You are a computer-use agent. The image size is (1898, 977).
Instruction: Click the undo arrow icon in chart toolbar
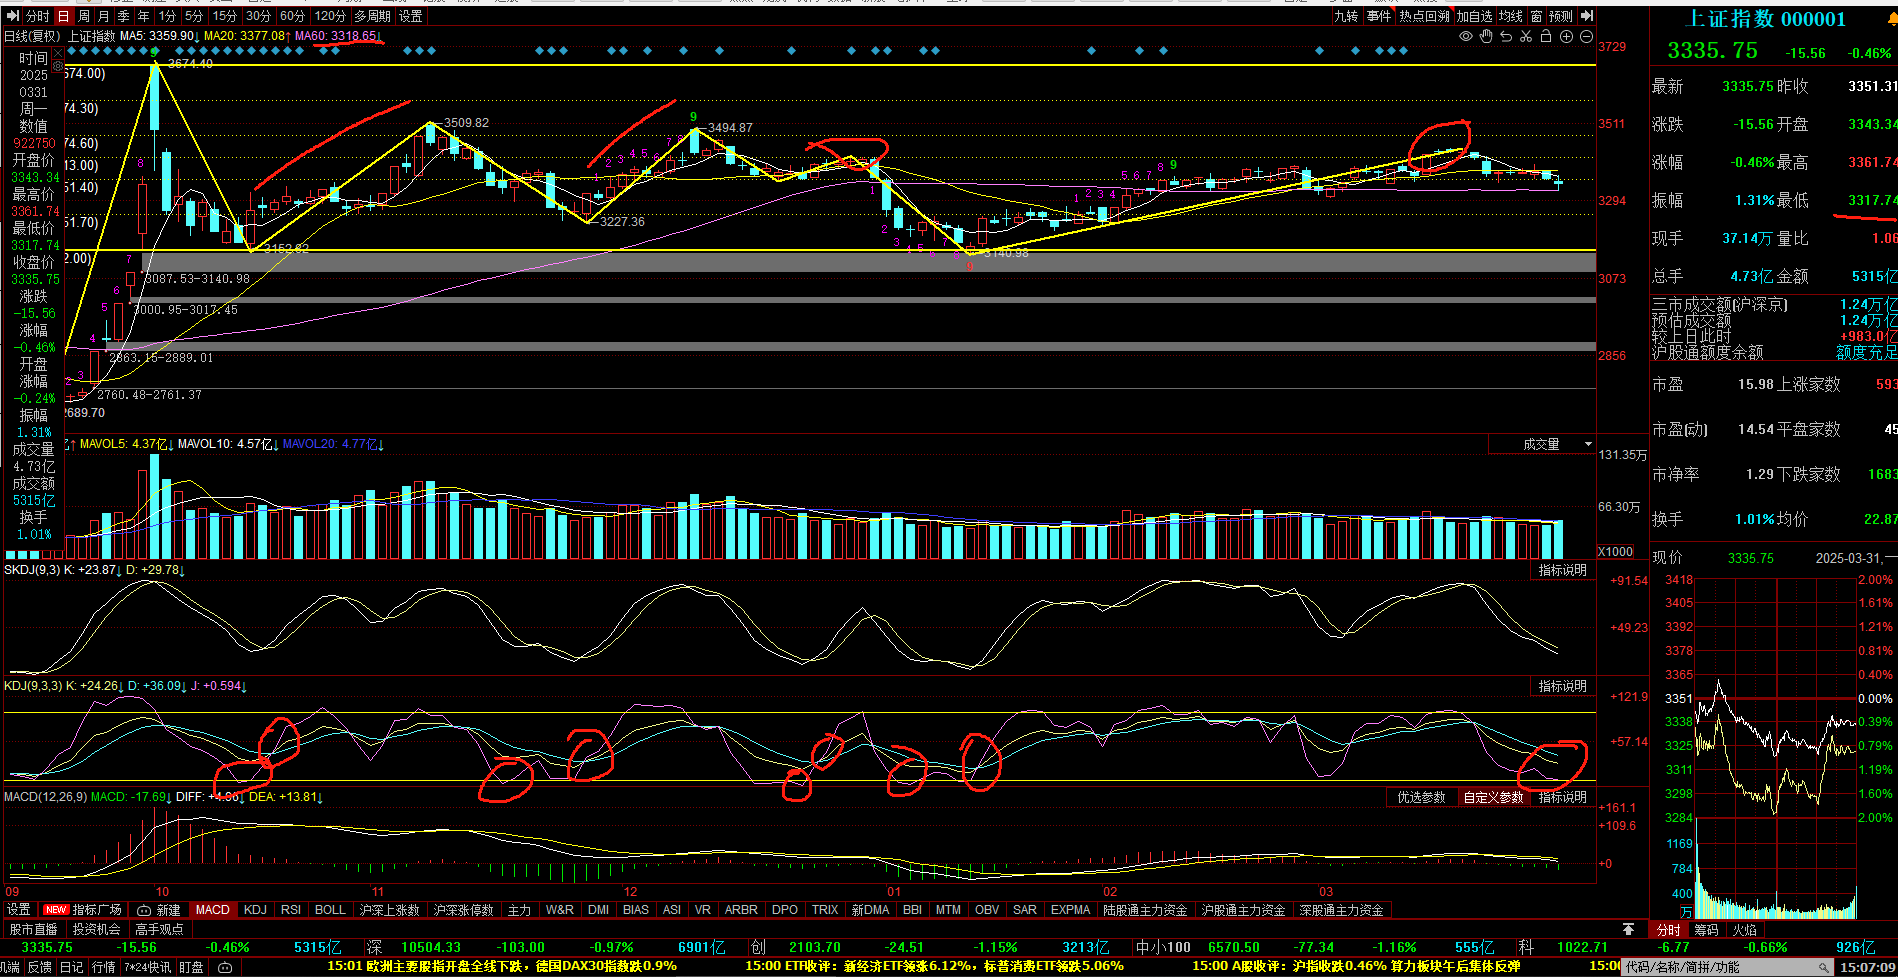(x=1506, y=36)
